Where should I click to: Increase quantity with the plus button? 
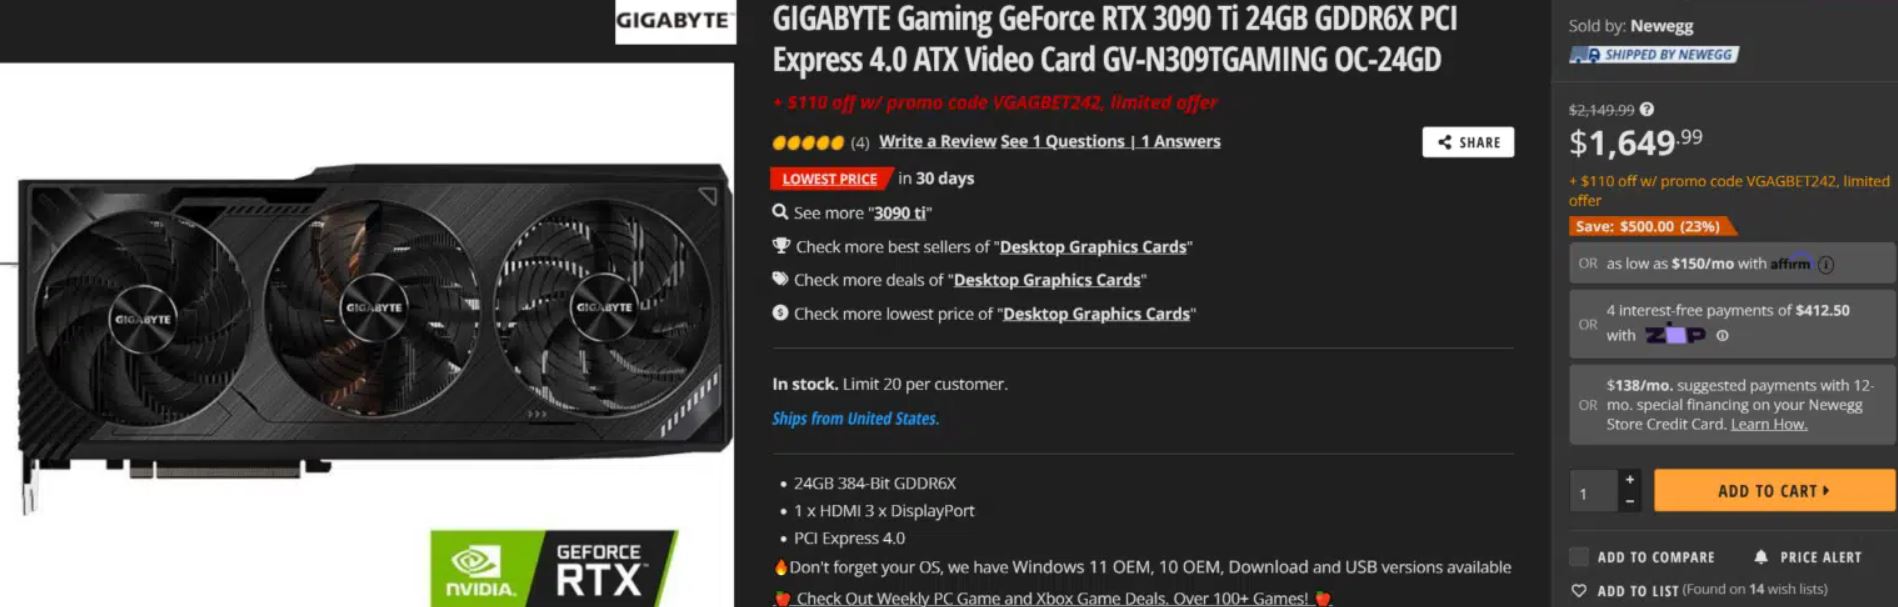point(1630,480)
